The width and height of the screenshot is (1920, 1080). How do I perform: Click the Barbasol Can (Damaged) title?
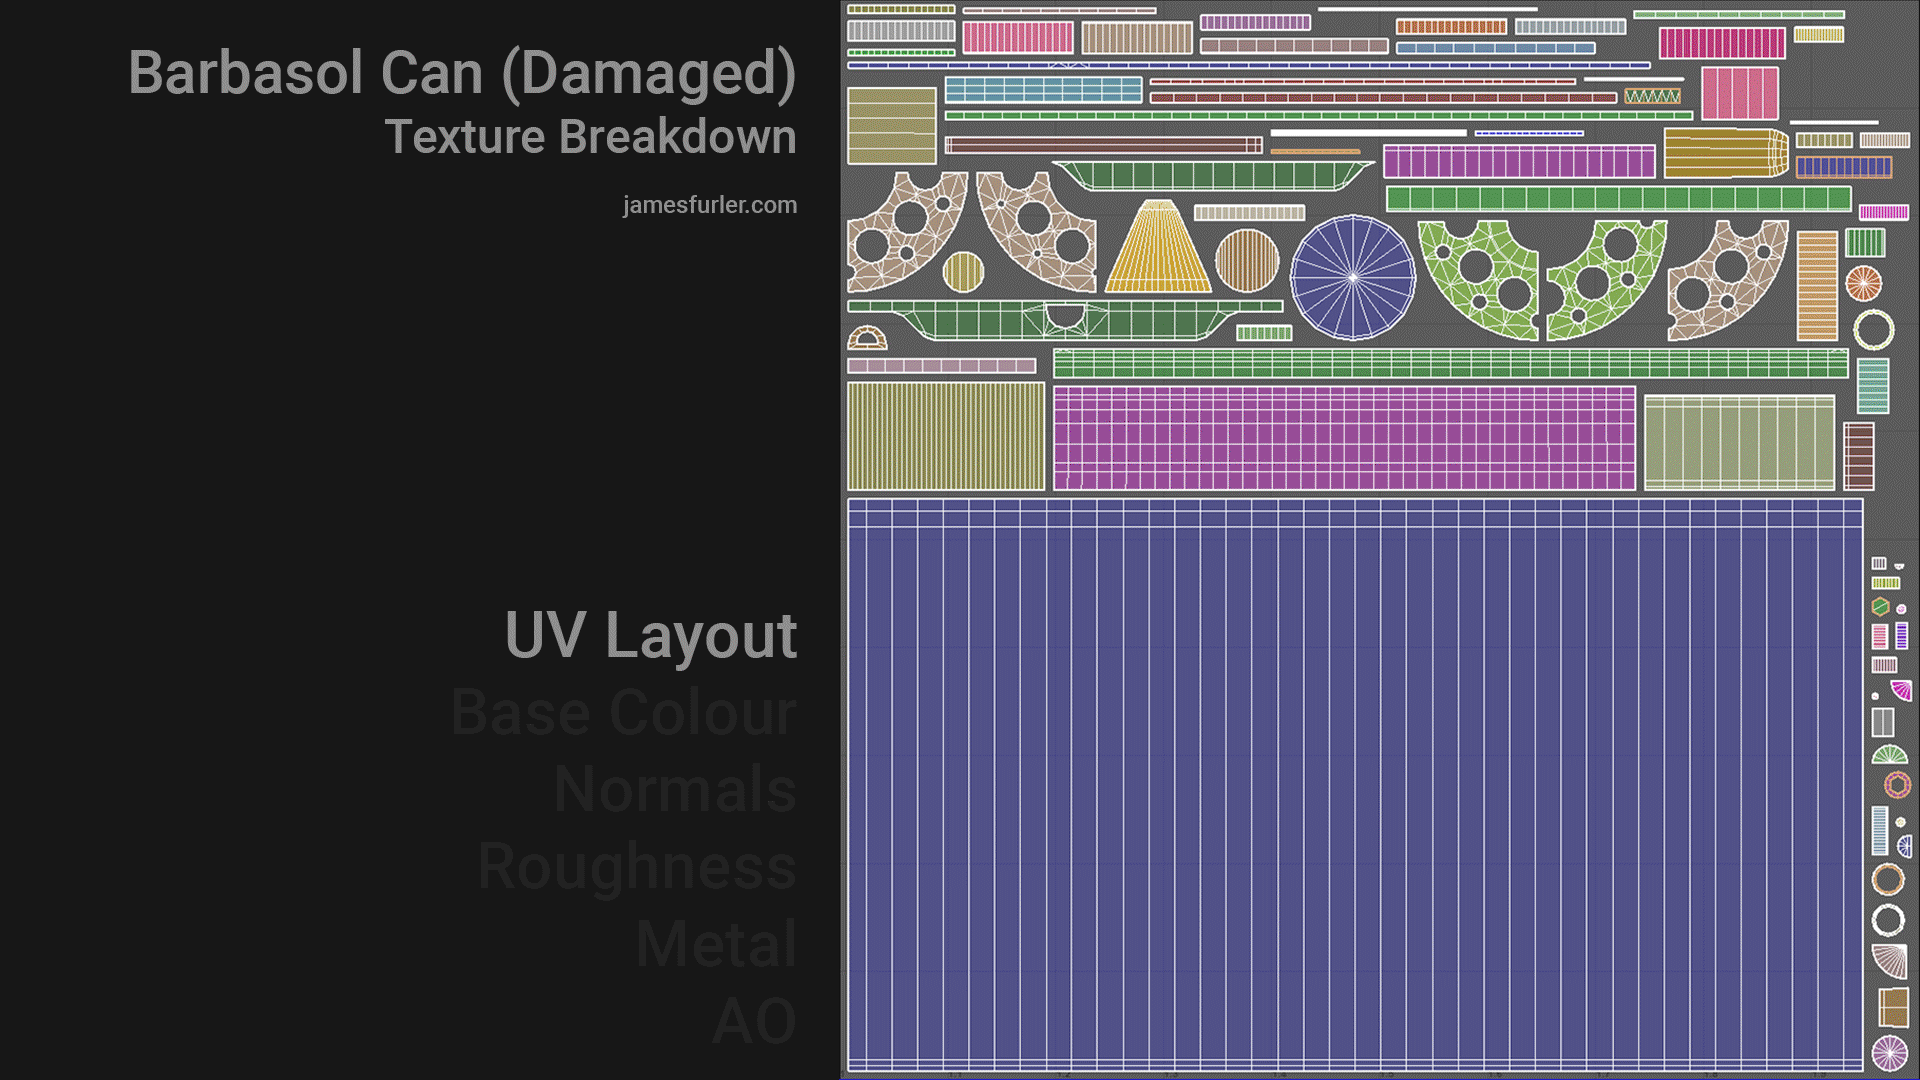(462, 73)
